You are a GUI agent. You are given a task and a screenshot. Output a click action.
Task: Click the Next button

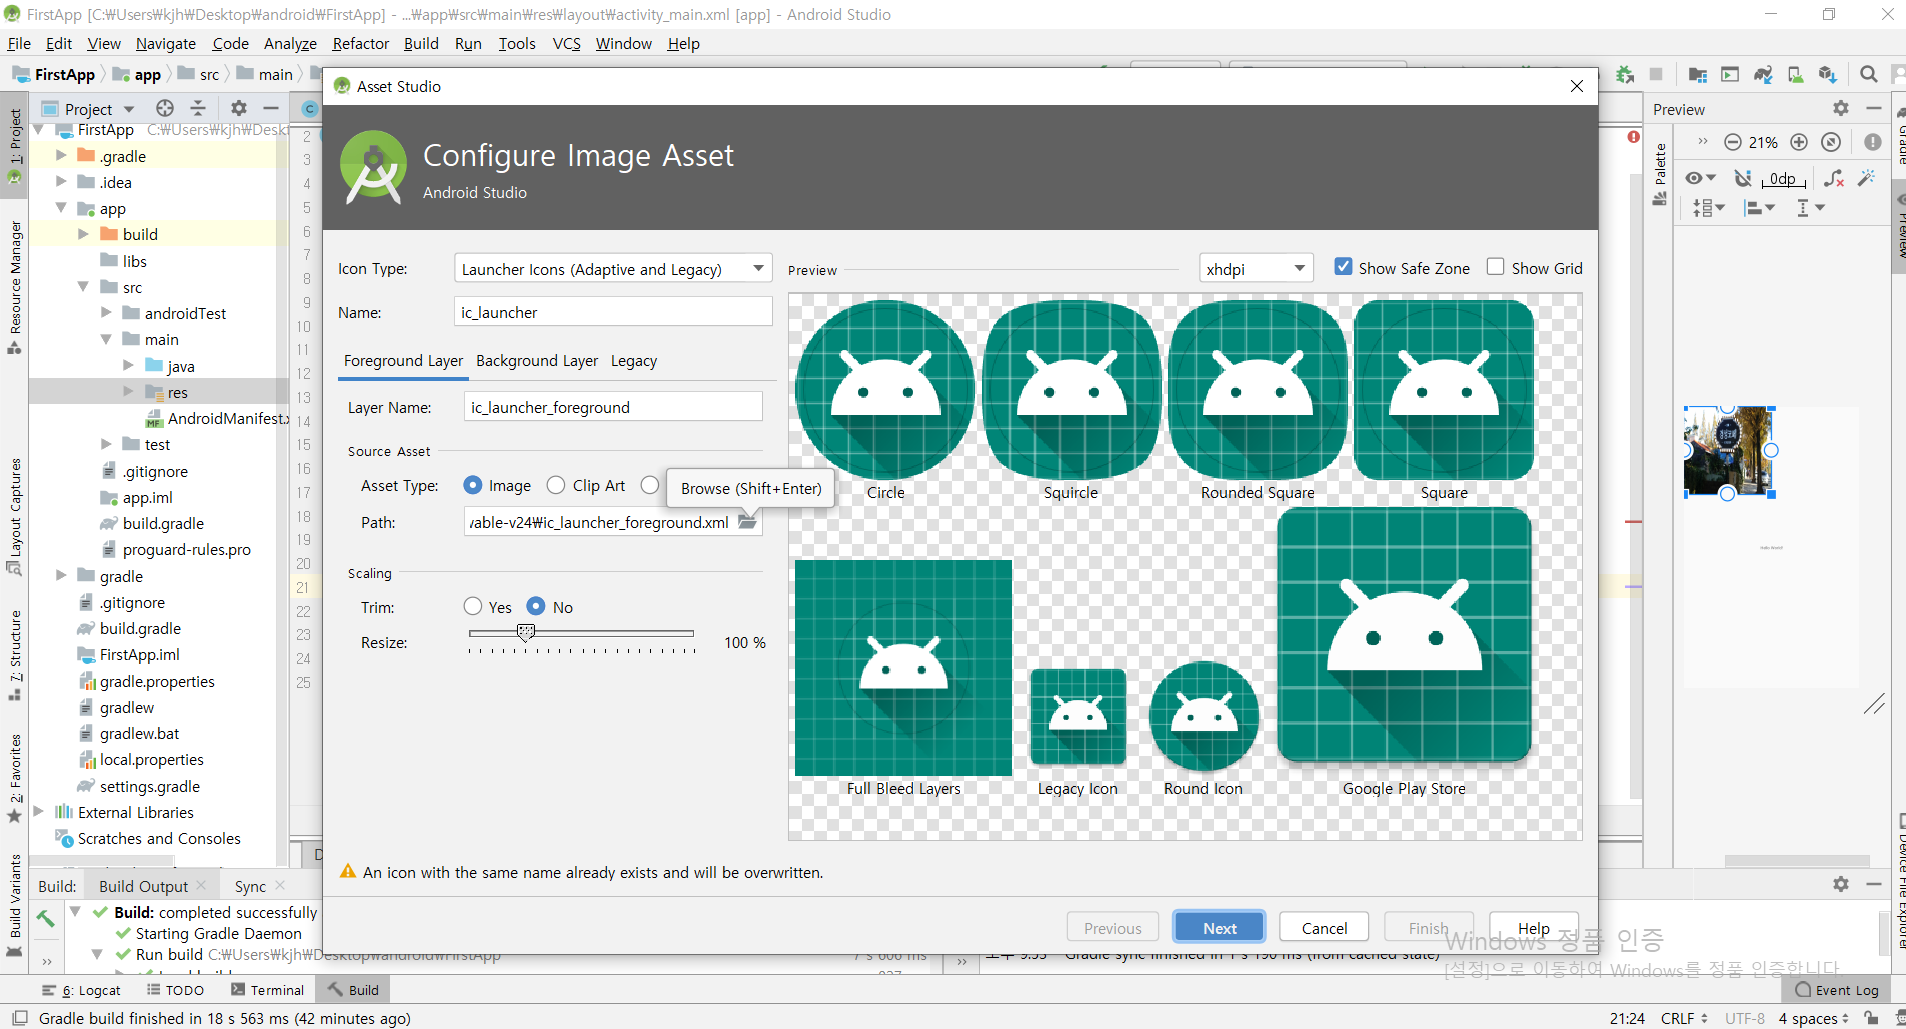pos(1219,927)
